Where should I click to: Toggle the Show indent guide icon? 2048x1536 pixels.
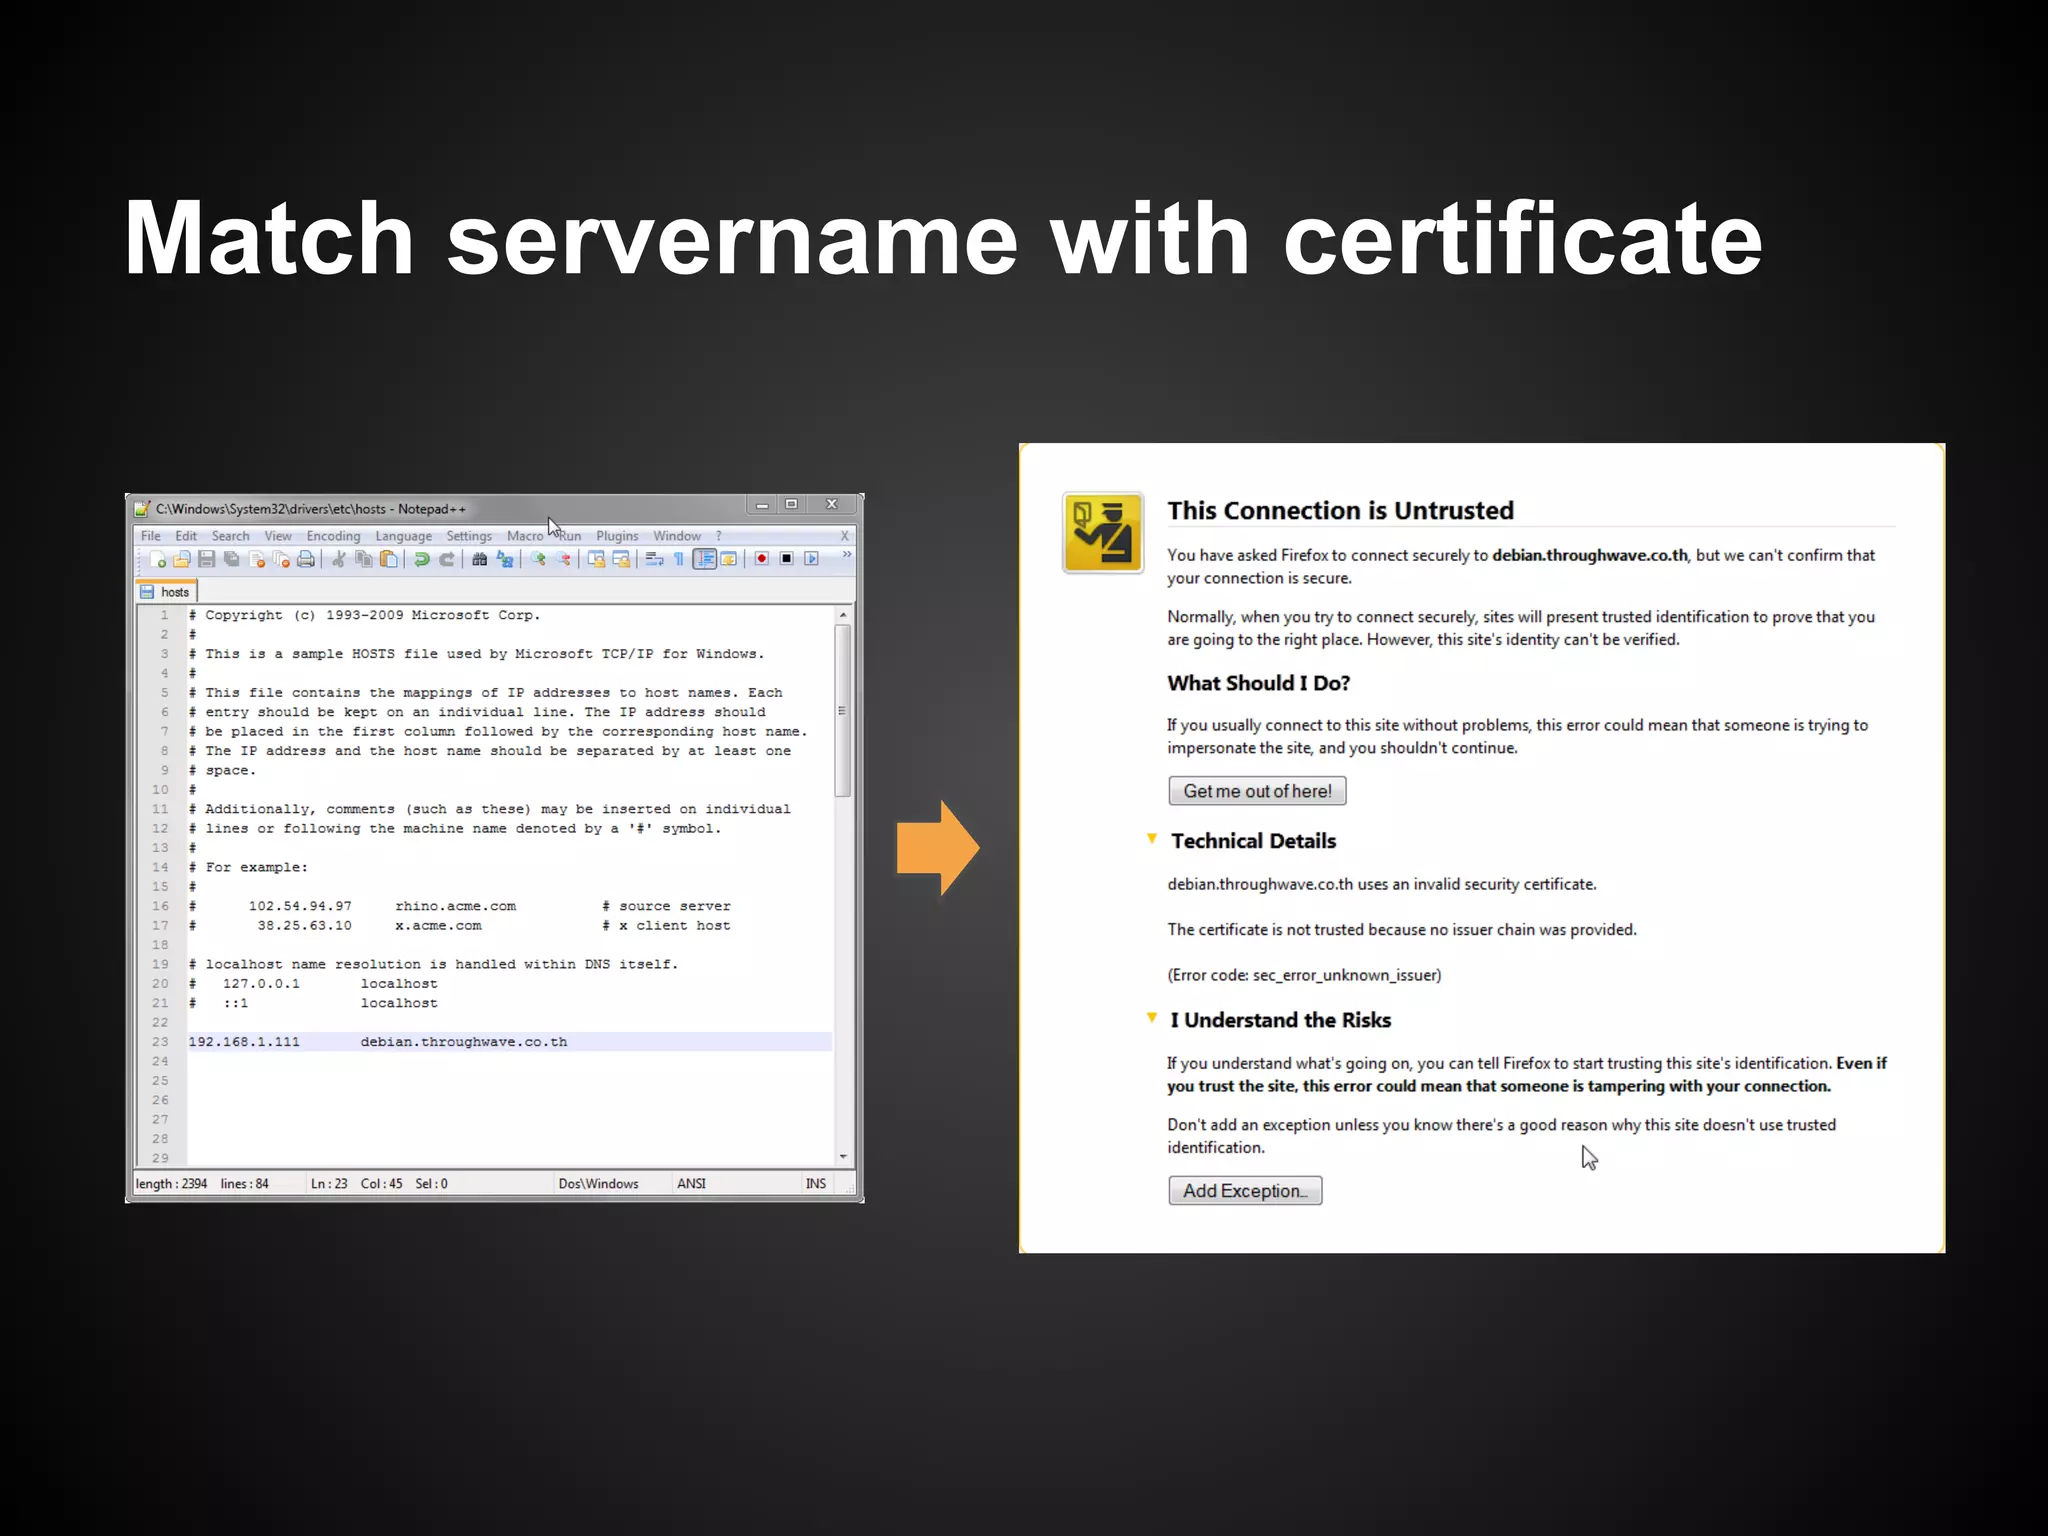tap(705, 559)
